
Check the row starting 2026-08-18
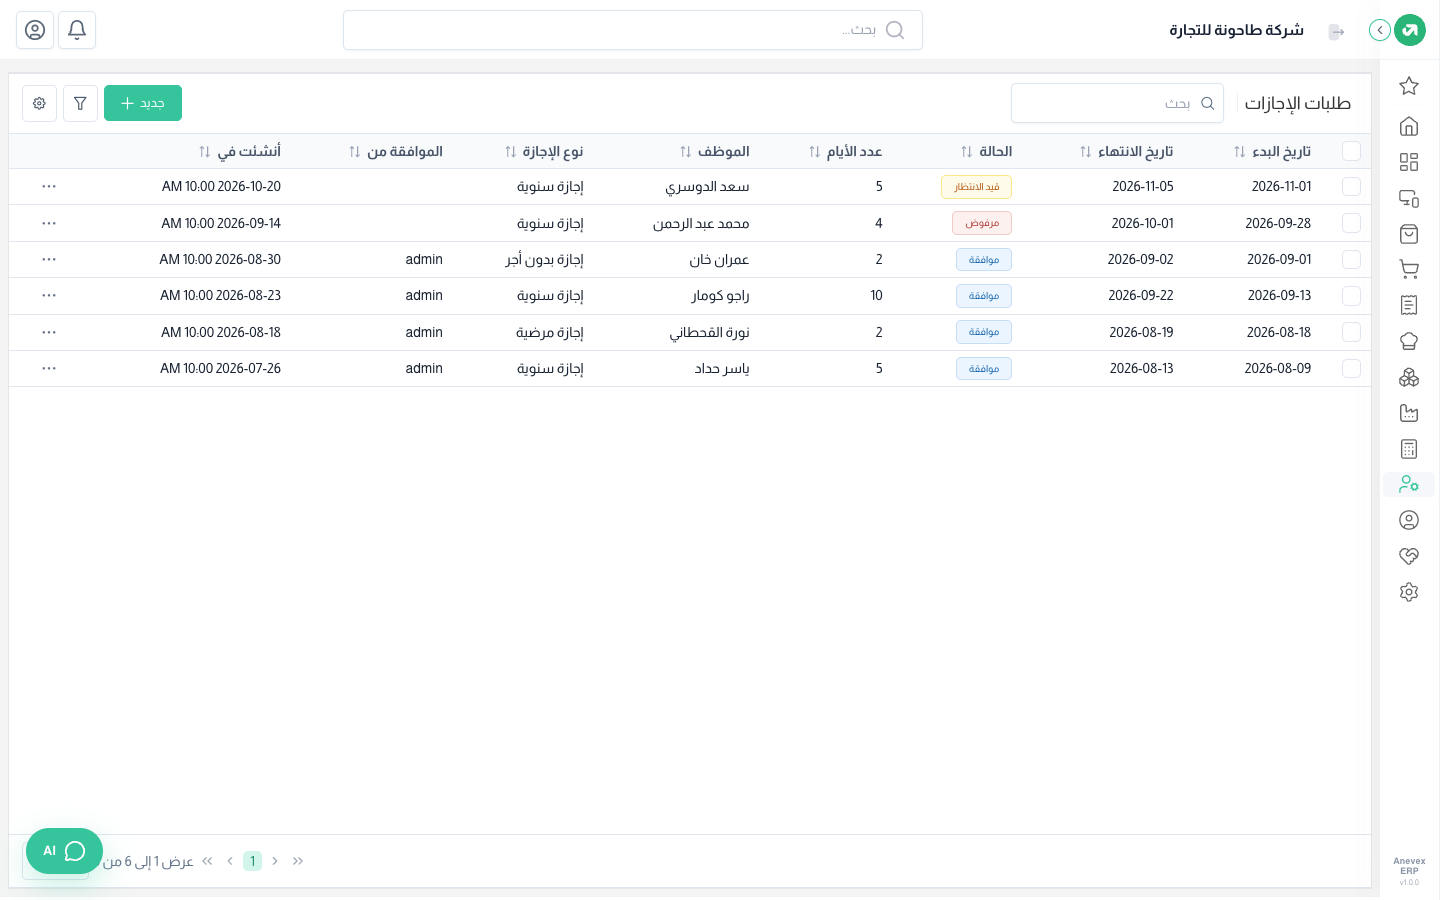pos(1351,332)
